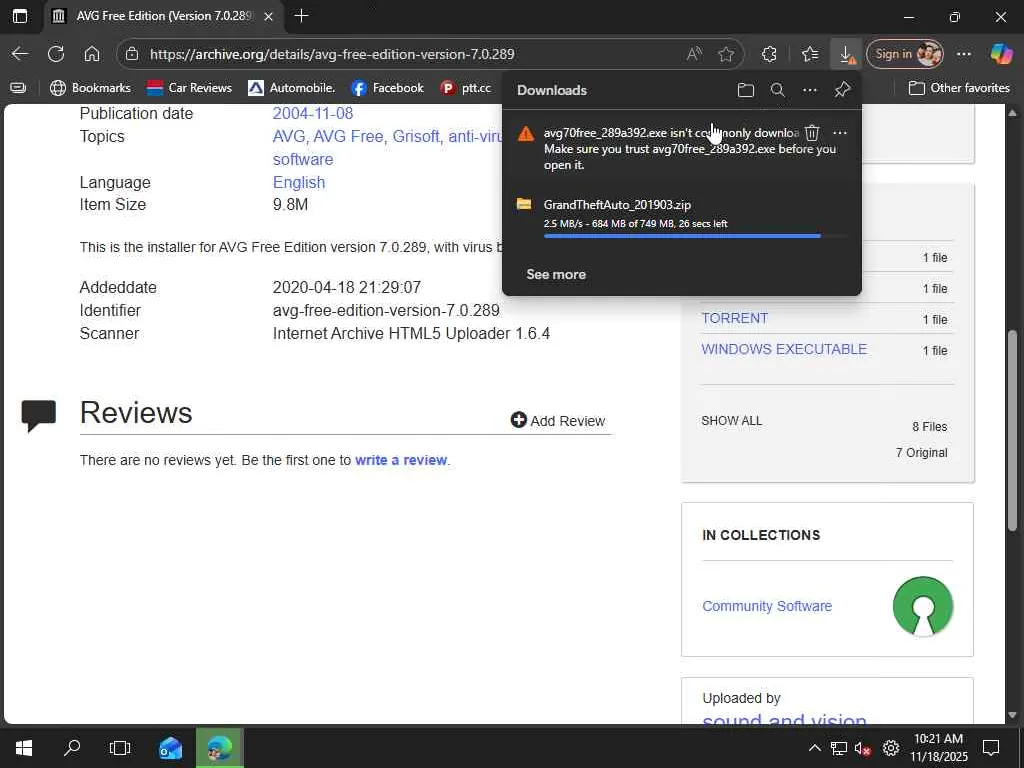Launch Copilot from the toolbar icon

tap(1001, 54)
